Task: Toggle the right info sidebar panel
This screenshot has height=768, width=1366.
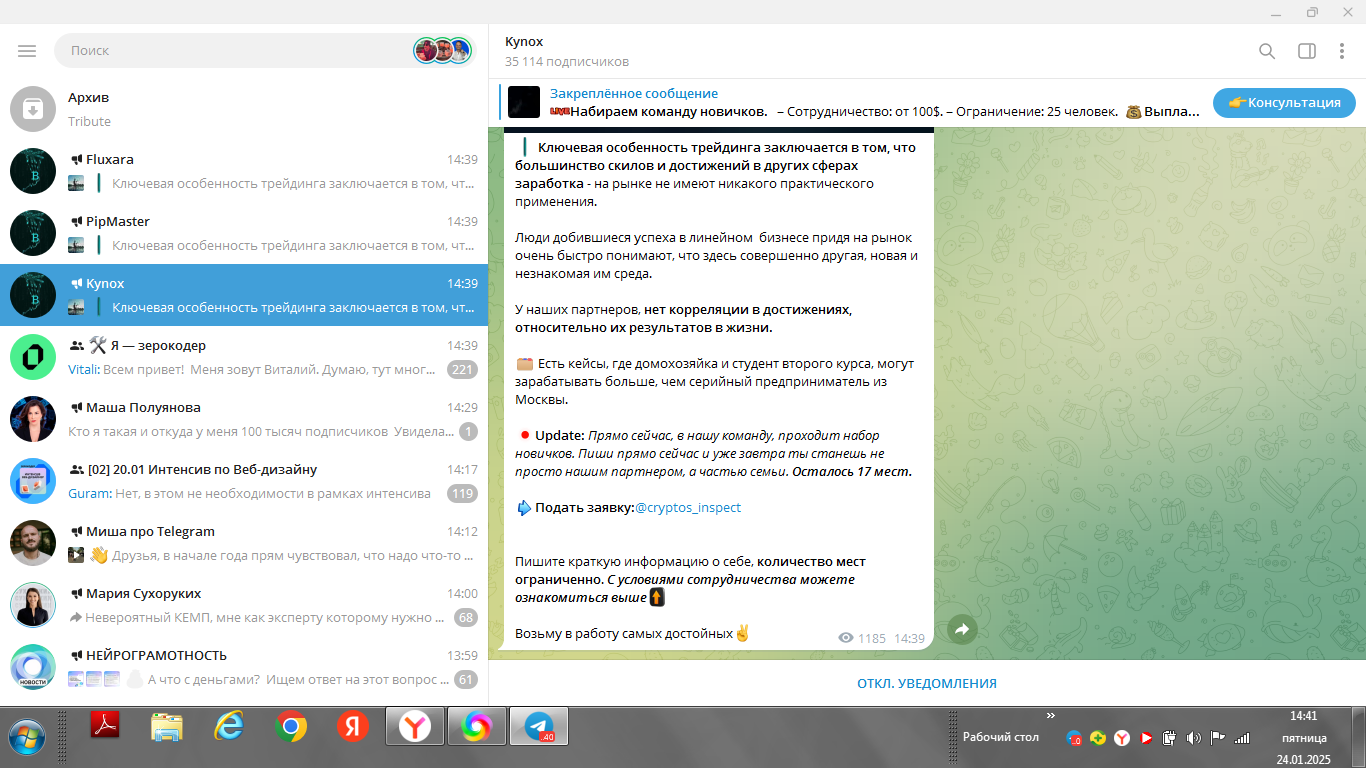Action: pyautogui.click(x=1306, y=51)
